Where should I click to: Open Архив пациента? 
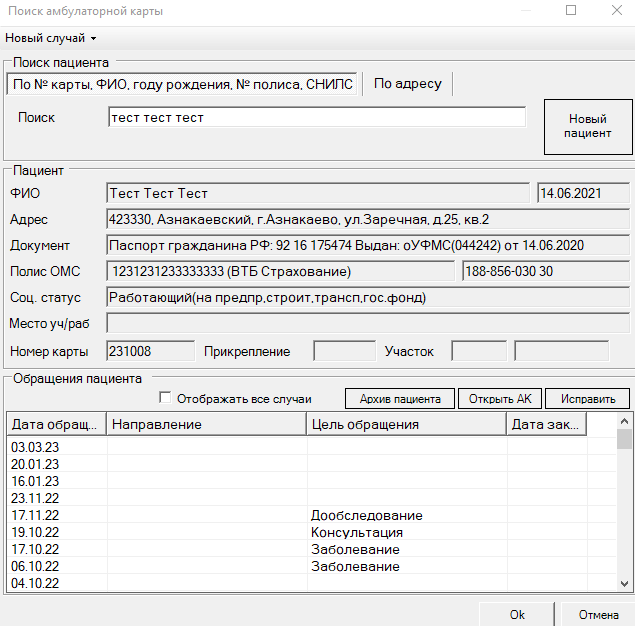400,399
